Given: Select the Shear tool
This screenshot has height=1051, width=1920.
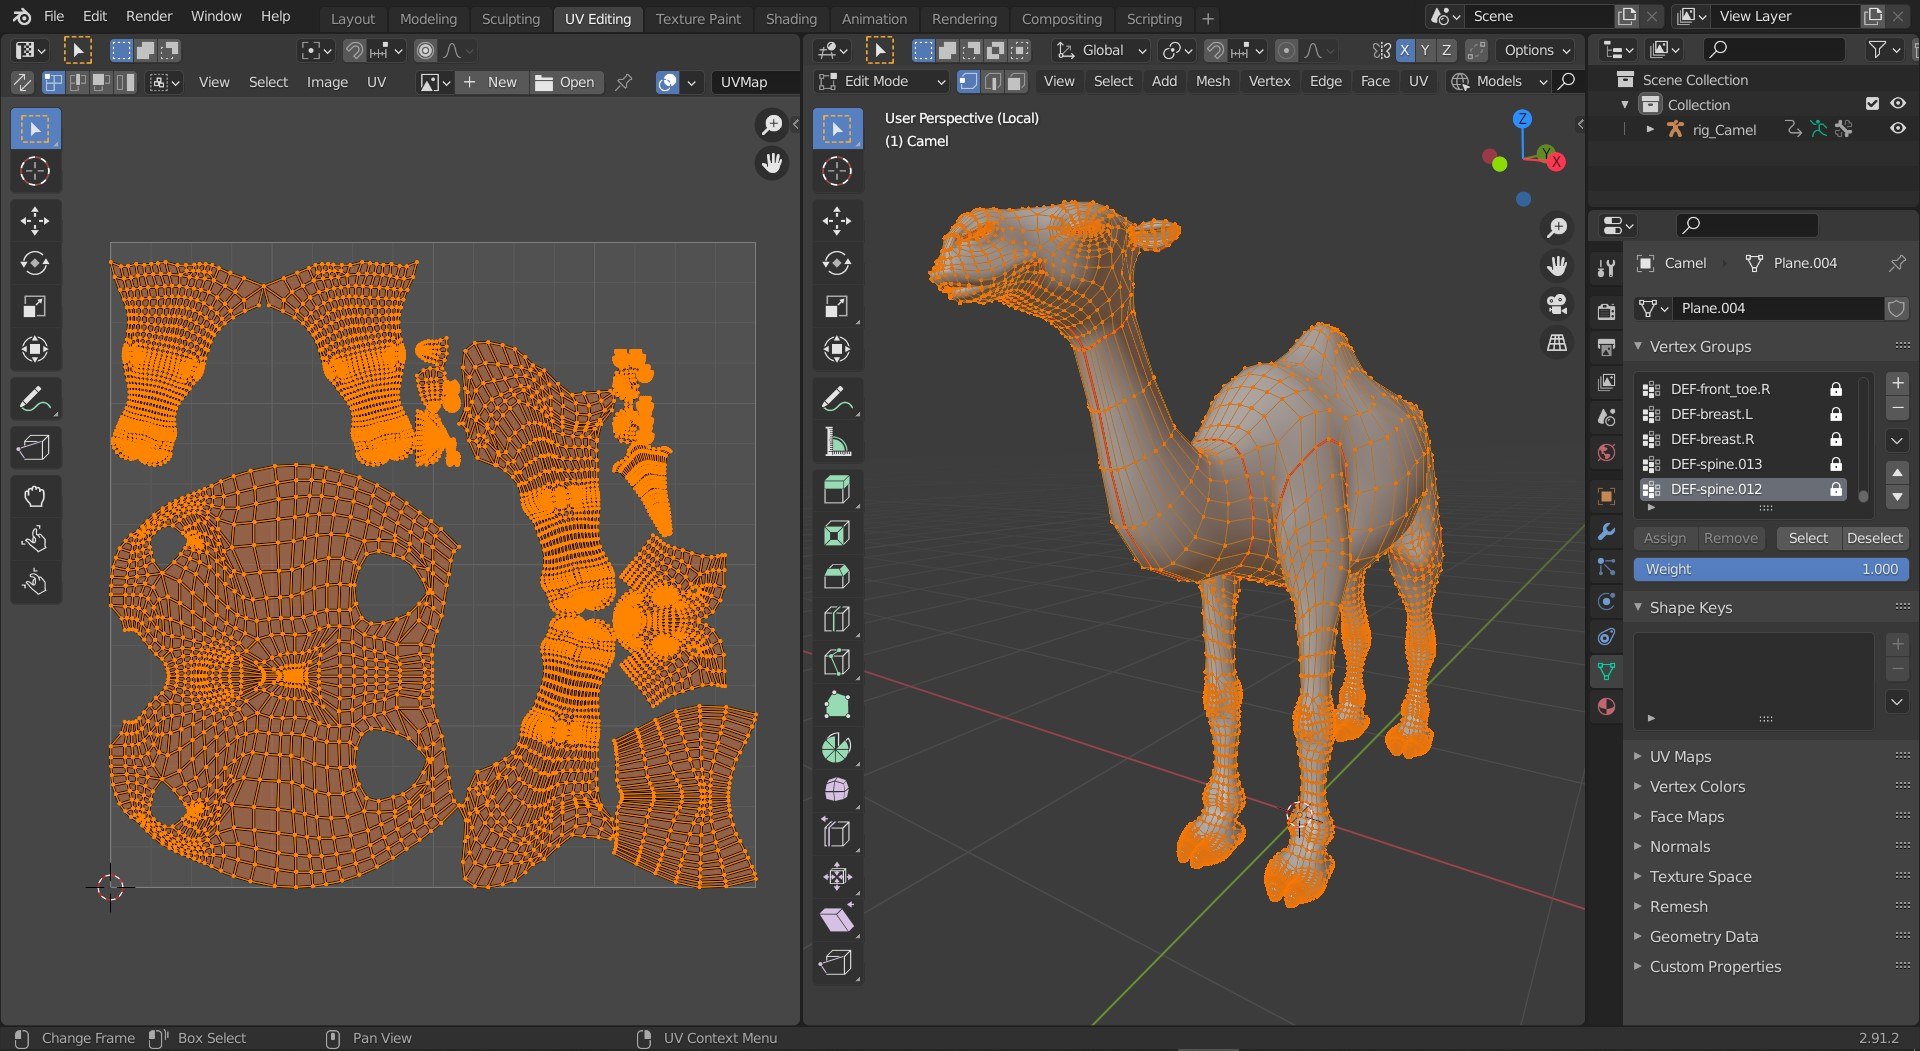Looking at the screenshot, I should click(837, 920).
